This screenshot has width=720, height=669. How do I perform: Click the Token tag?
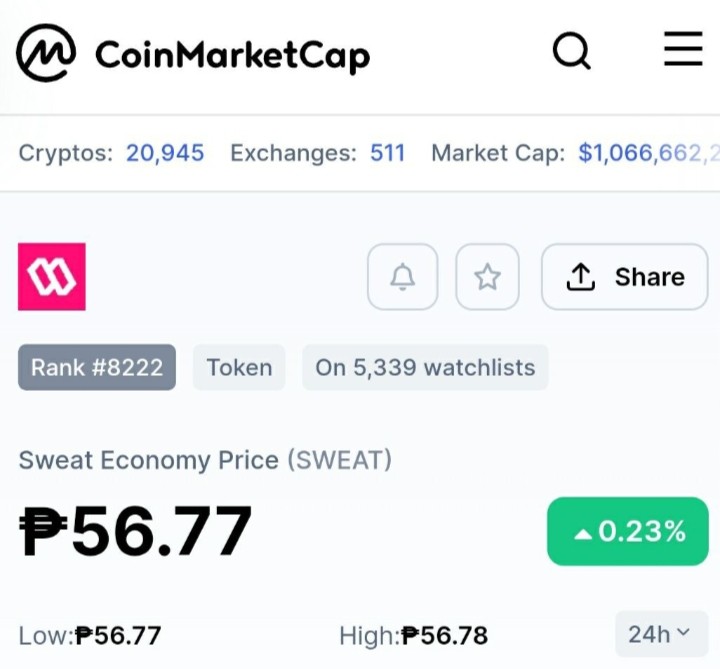[x=239, y=367]
